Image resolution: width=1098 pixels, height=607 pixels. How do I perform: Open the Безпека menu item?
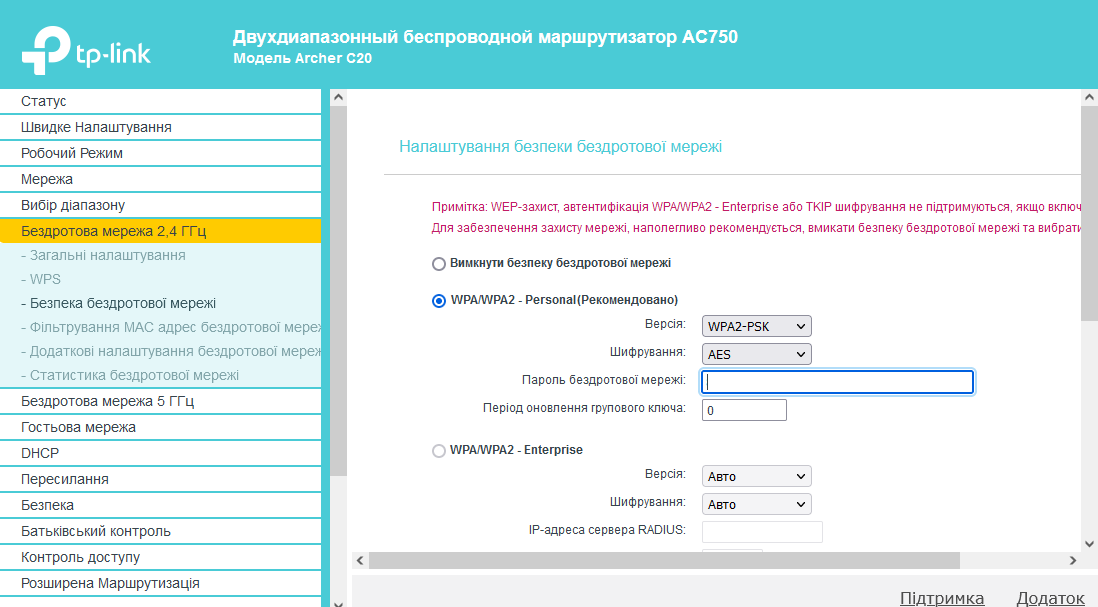click(x=160, y=505)
